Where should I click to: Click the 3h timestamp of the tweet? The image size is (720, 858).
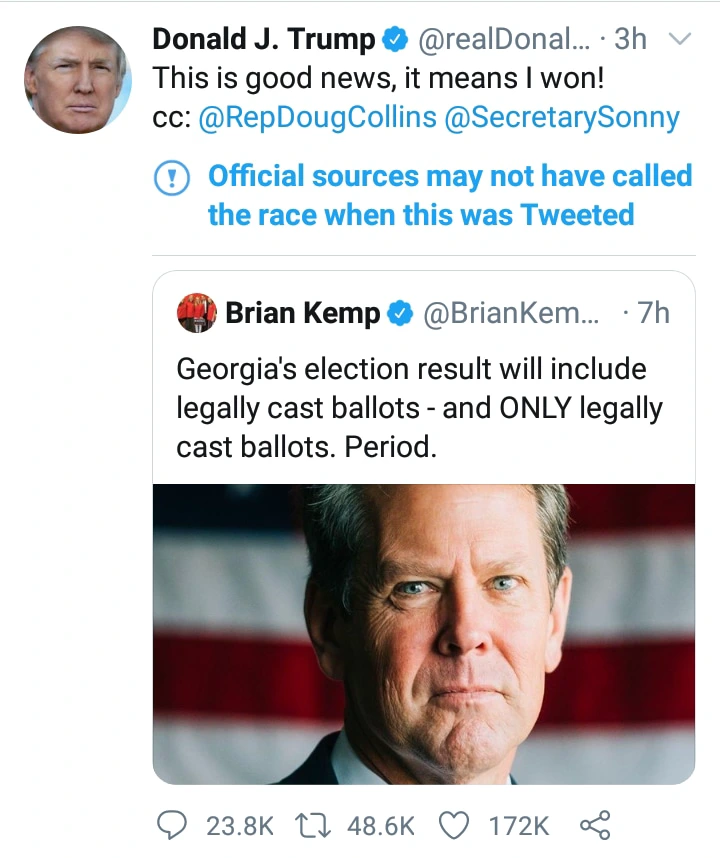coord(631,39)
